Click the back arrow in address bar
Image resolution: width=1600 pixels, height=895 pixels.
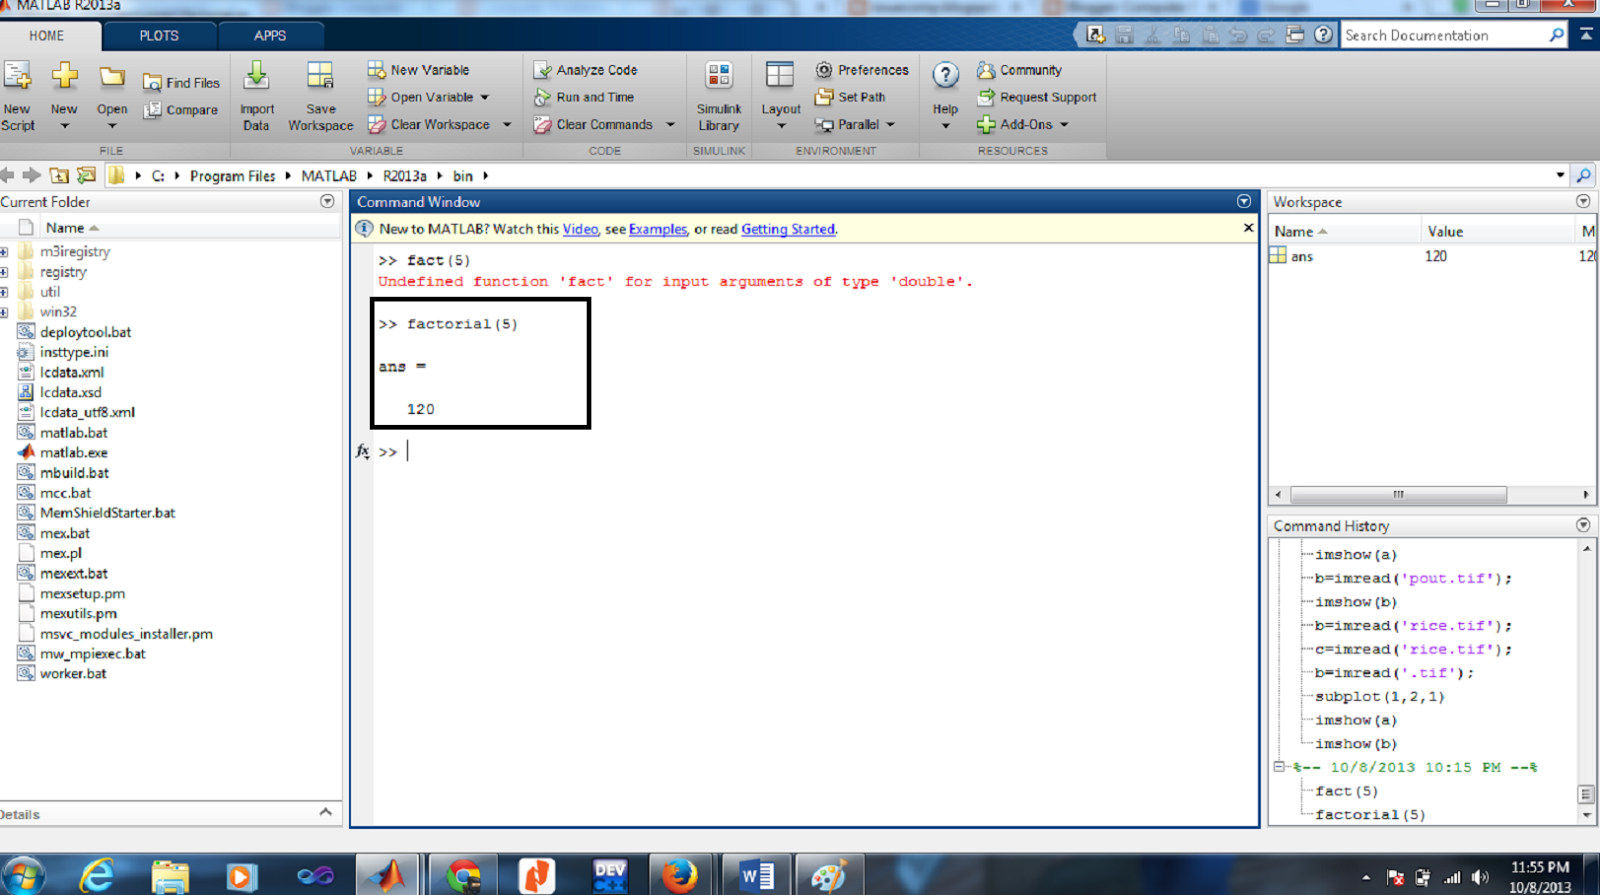point(8,175)
